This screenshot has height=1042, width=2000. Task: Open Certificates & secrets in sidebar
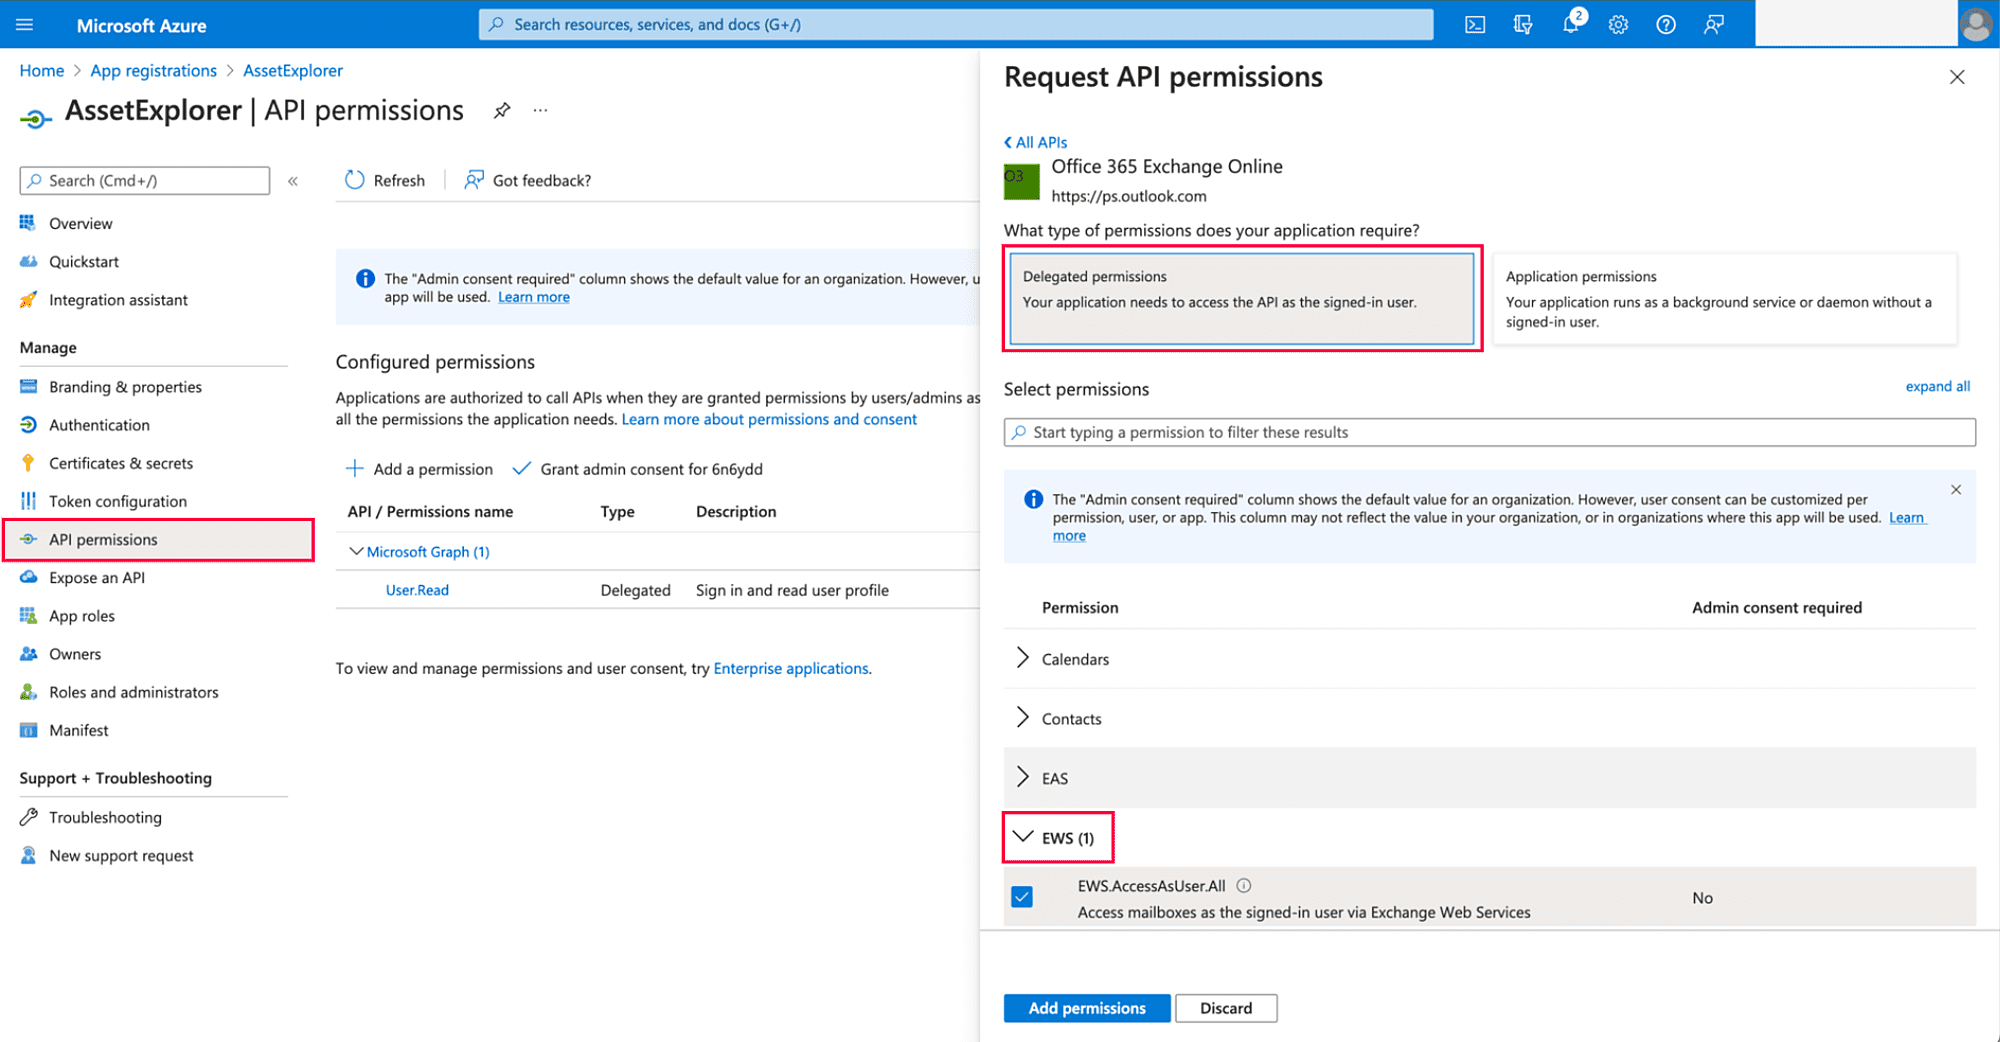click(121, 463)
